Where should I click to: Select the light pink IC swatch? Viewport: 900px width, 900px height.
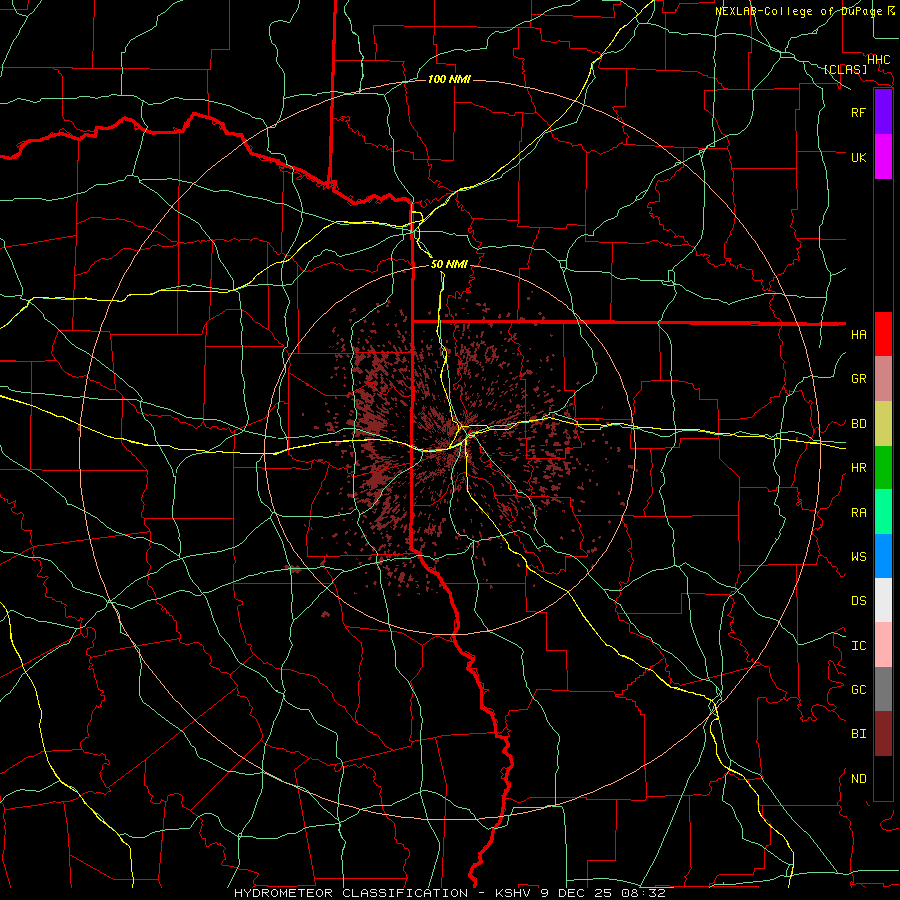tap(883, 645)
